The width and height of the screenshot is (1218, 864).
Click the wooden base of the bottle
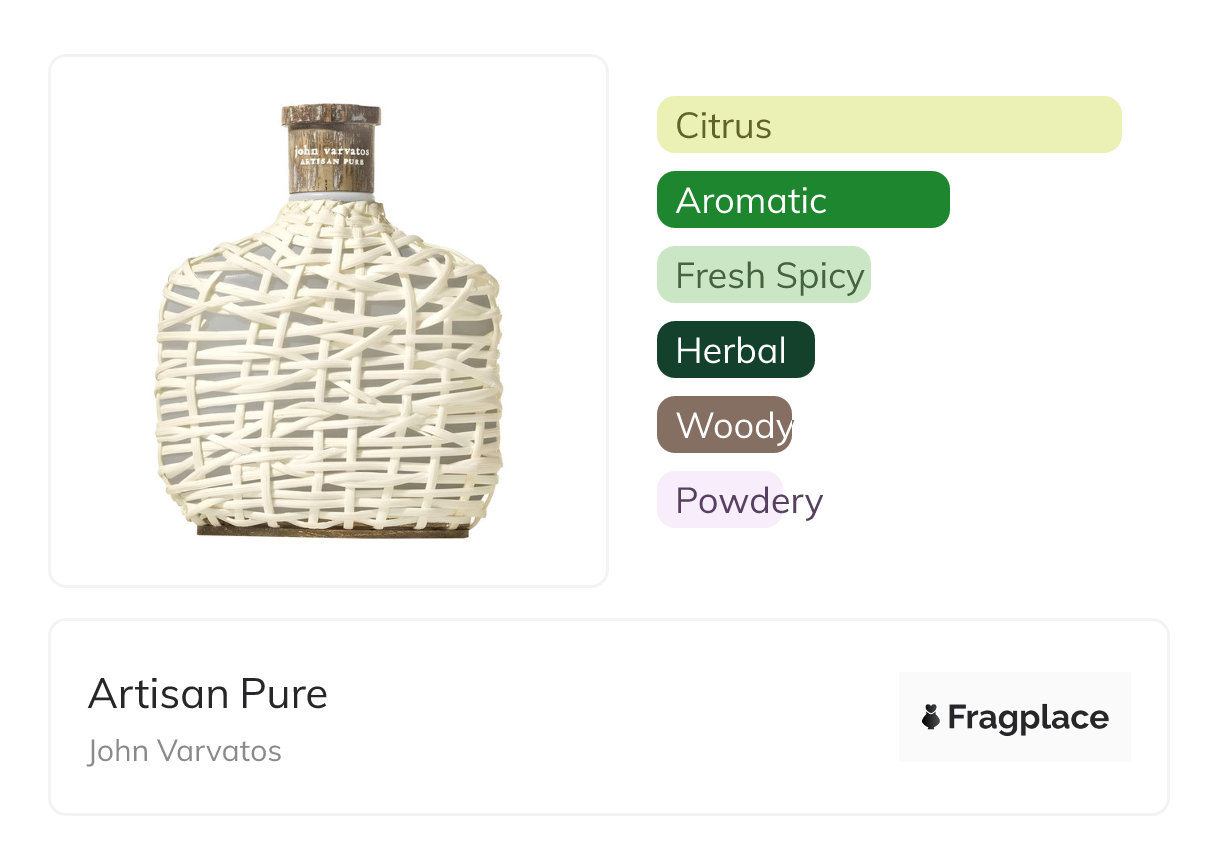coord(332,532)
